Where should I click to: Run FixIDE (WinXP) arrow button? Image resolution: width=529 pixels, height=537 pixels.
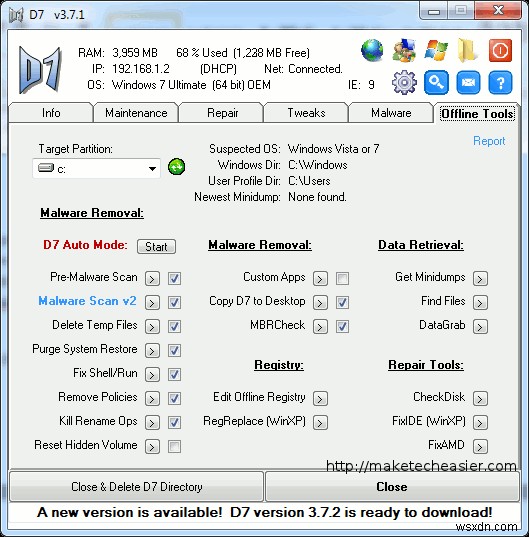(480, 422)
